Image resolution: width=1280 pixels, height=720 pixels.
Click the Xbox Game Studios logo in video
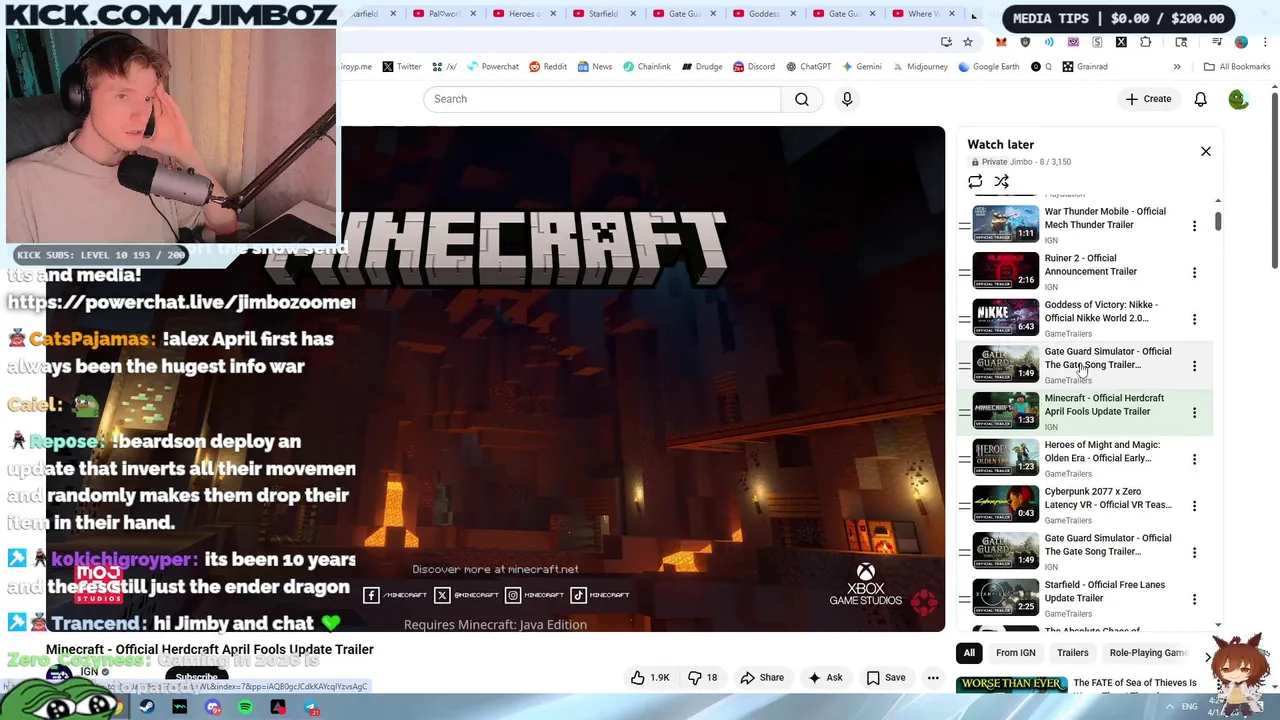865,585
